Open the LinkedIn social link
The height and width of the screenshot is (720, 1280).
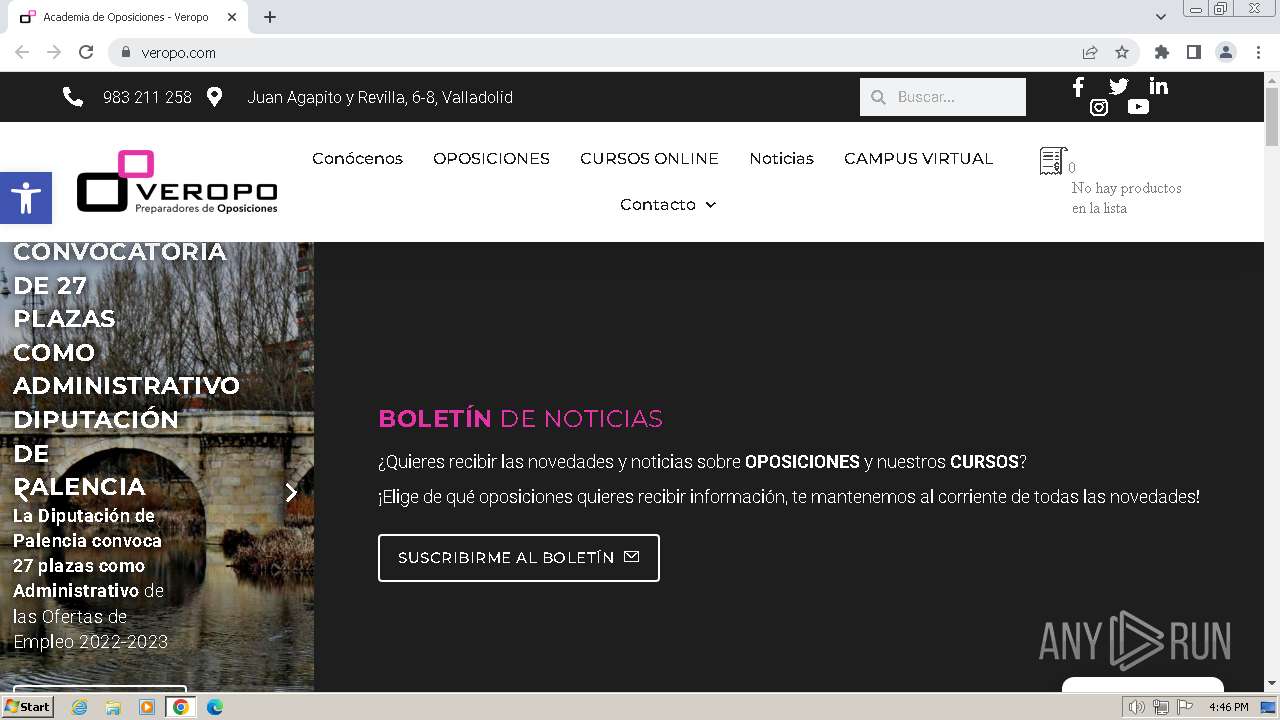(x=1158, y=87)
